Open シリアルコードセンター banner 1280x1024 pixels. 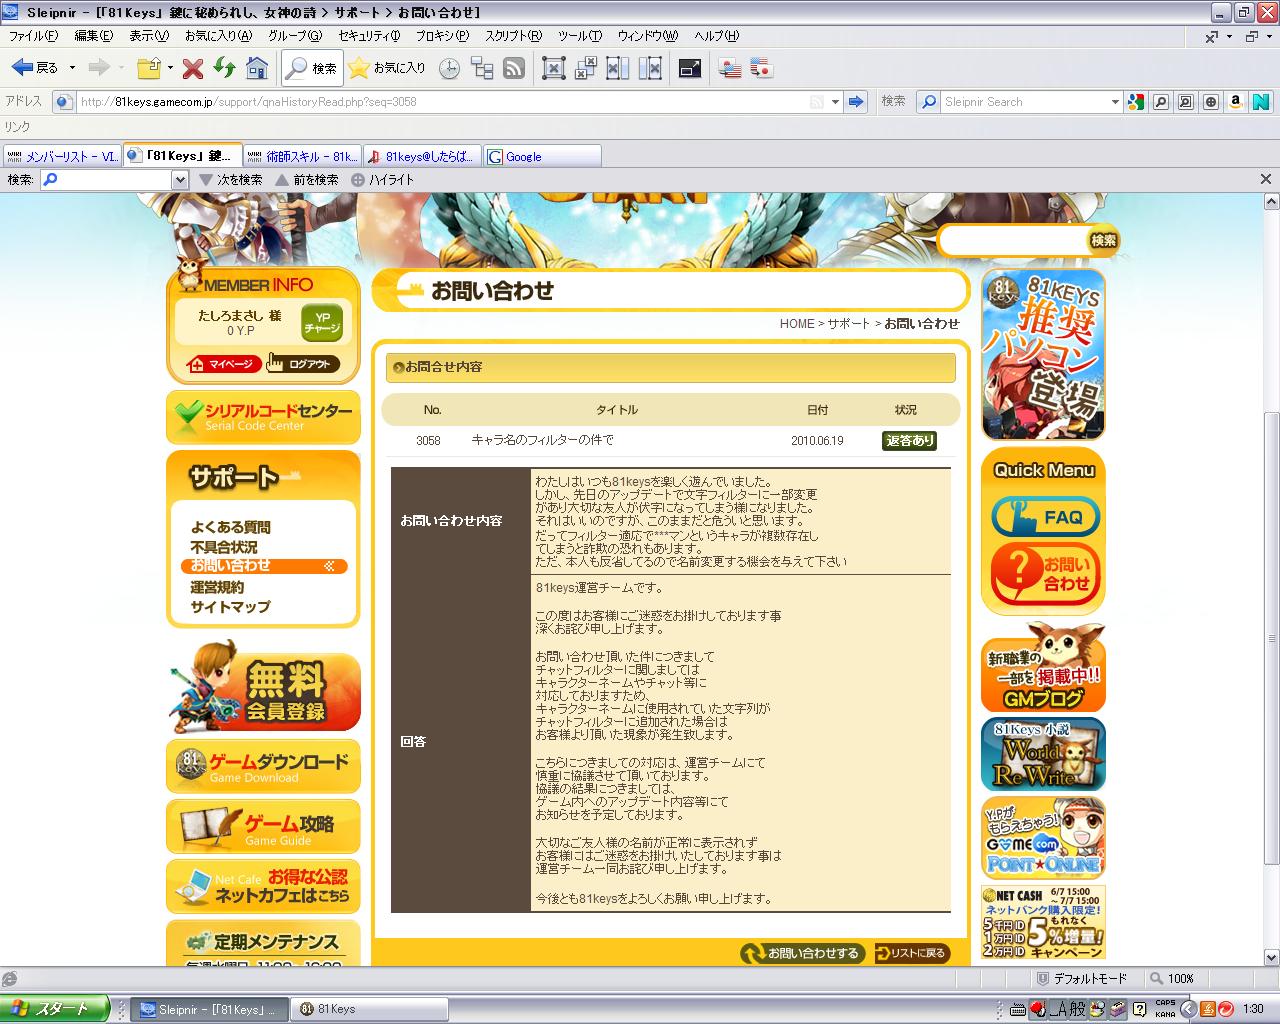coord(263,417)
